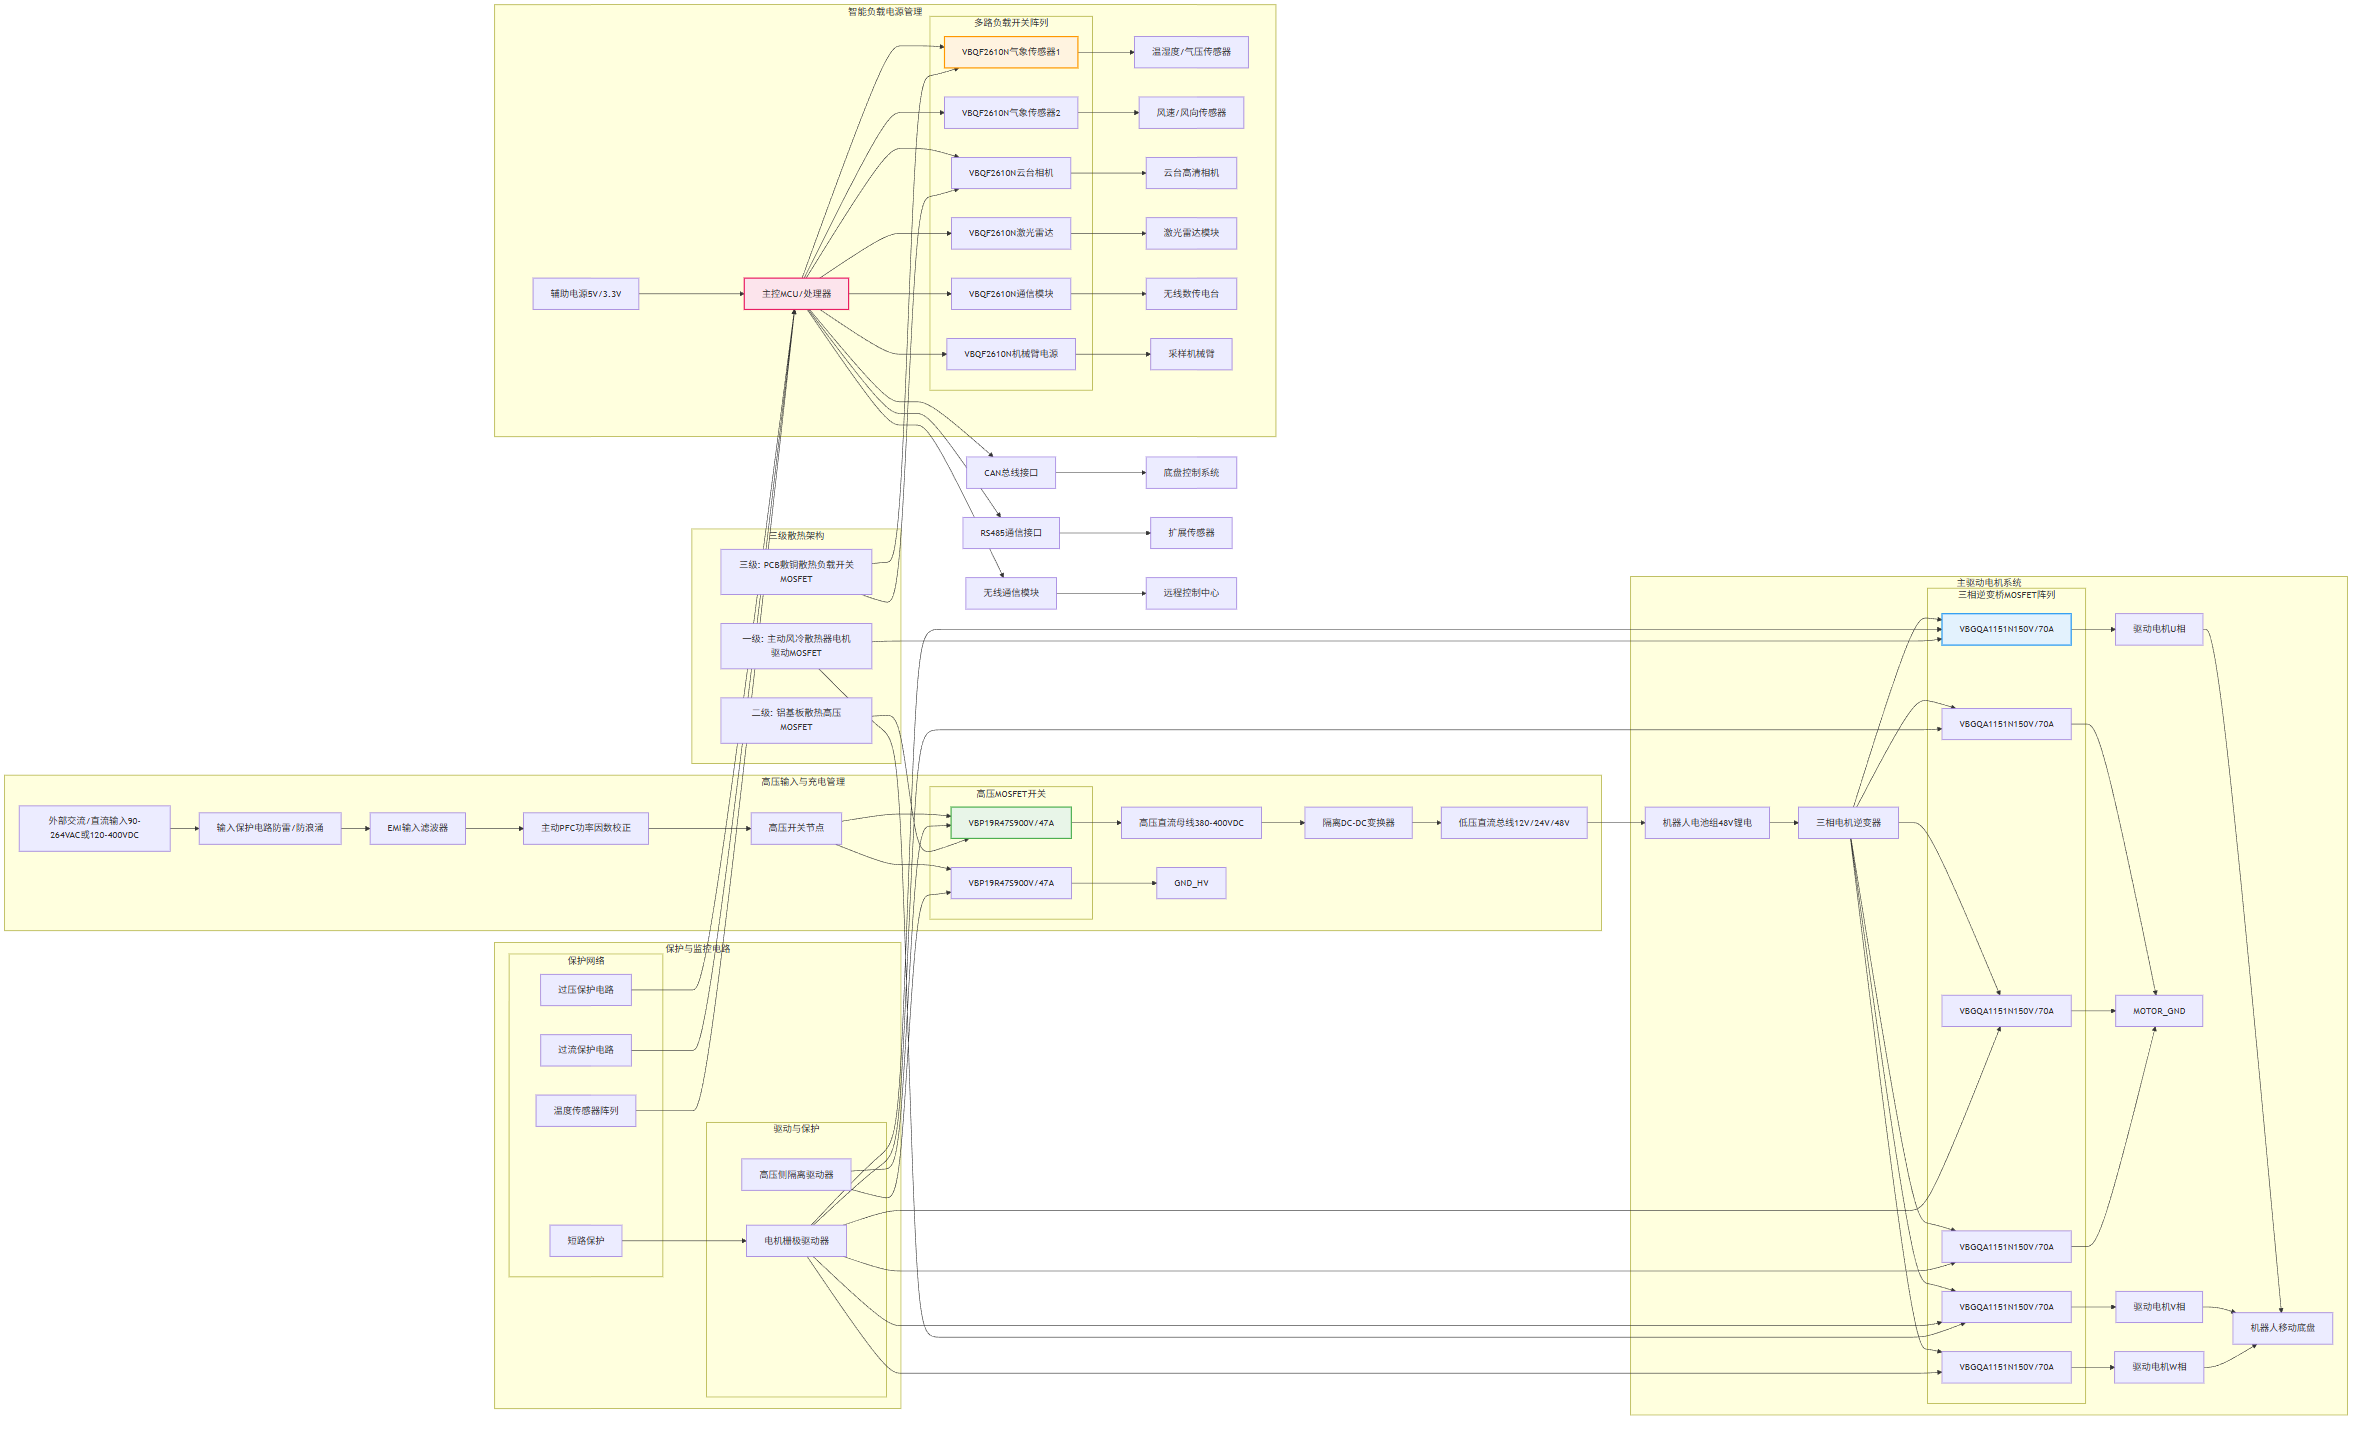Select the 高压直流母线380-400VDC node
Image resolution: width=2368 pixels, height=1430 pixels.
(x=1191, y=823)
